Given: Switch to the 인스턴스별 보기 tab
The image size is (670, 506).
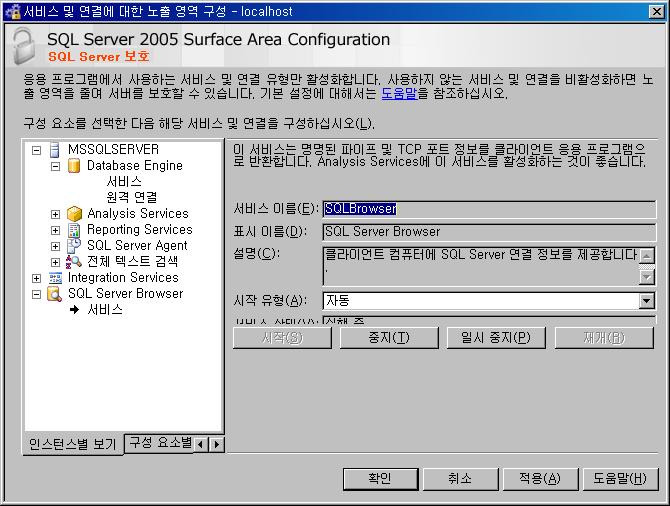Looking at the screenshot, I should click(x=73, y=444).
